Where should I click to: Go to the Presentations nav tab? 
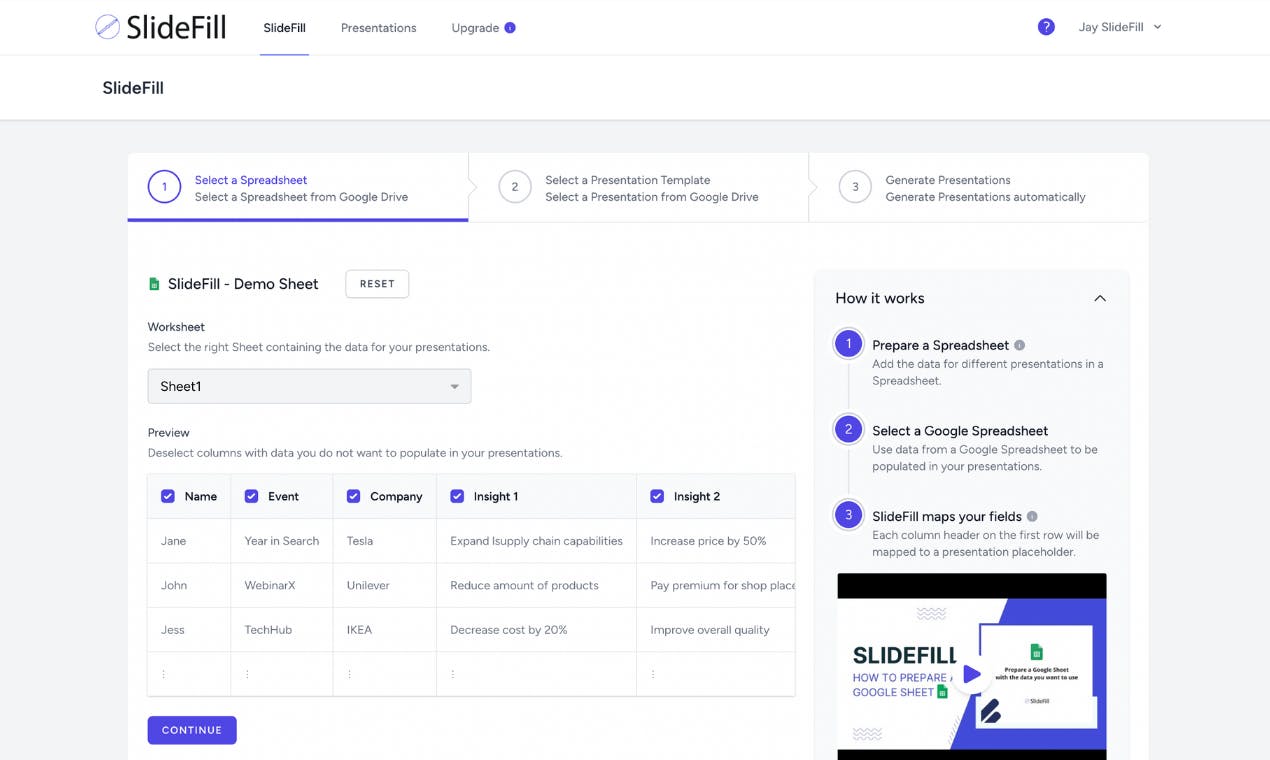click(x=378, y=28)
